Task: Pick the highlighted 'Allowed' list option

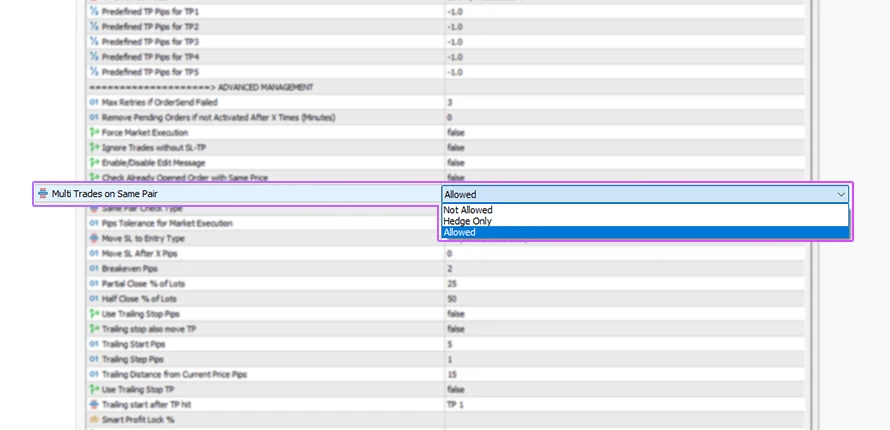Action: [x=460, y=232]
